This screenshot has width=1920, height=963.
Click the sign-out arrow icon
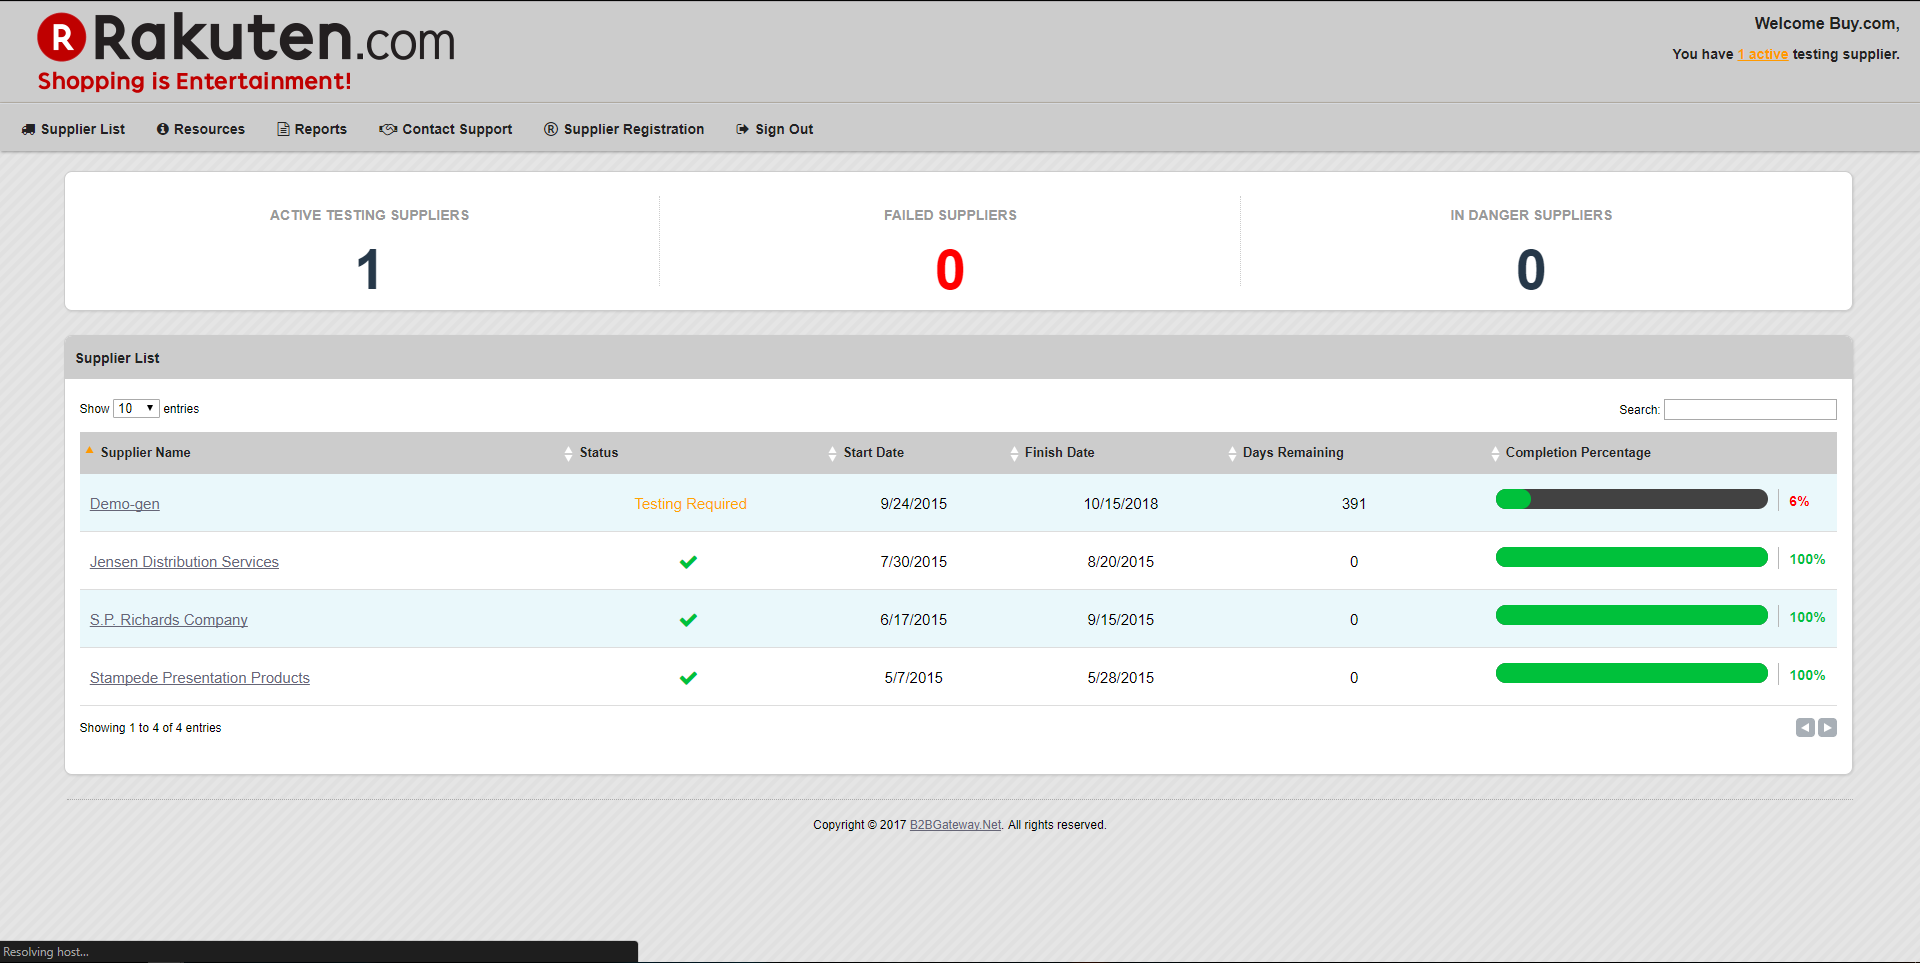[x=743, y=129]
